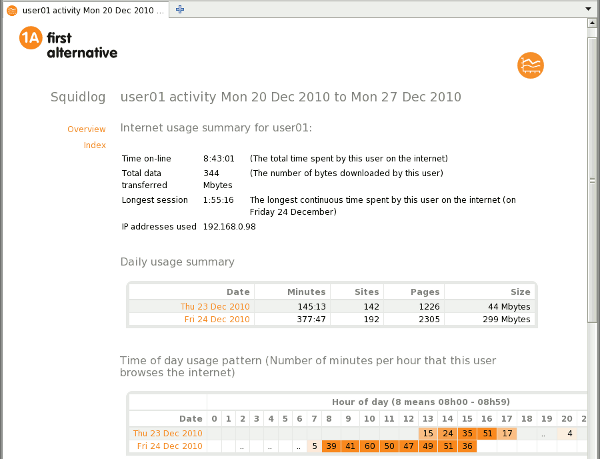Click the 60 minutes cell at hour 10
The image size is (600, 459).
point(370,446)
